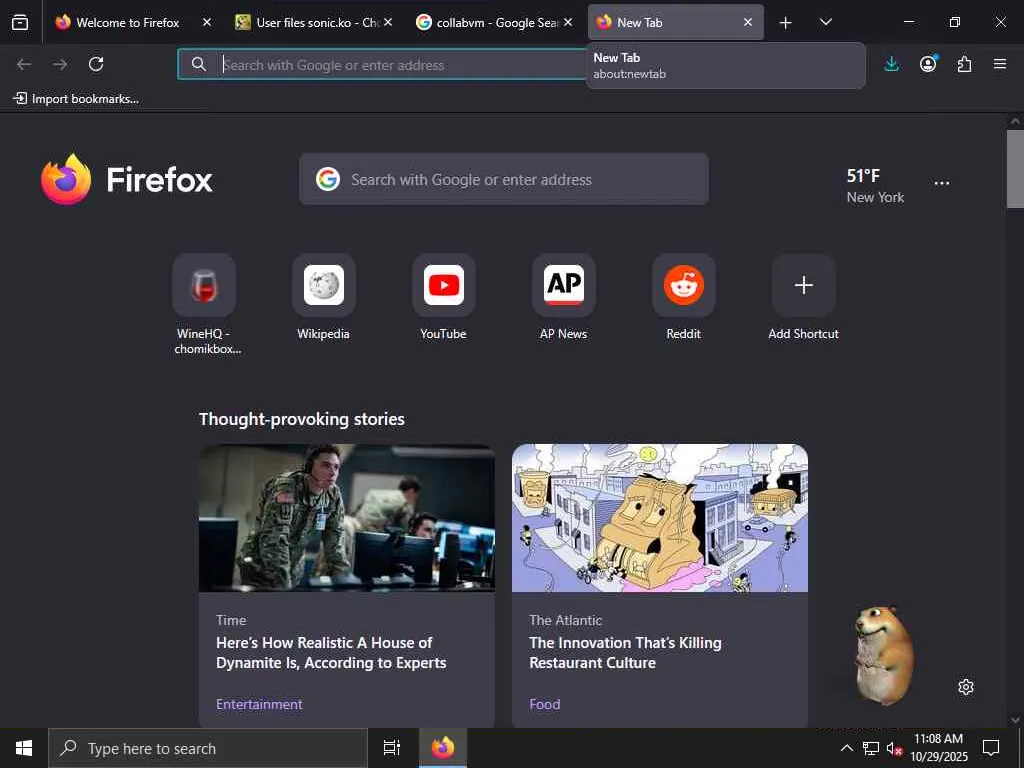Open the weather widget three-dot menu
Viewport: 1024px width, 768px height.
[x=942, y=184]
